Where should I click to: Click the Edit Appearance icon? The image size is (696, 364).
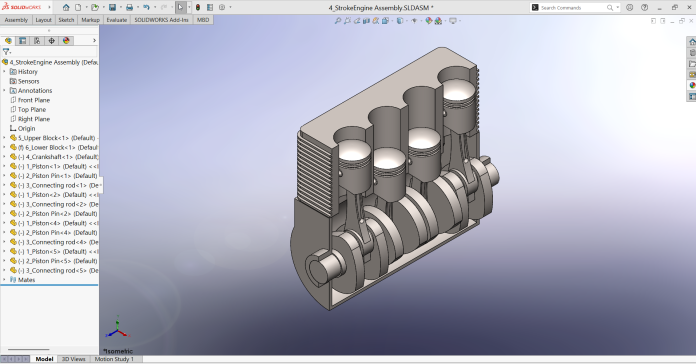coord(428,20)
